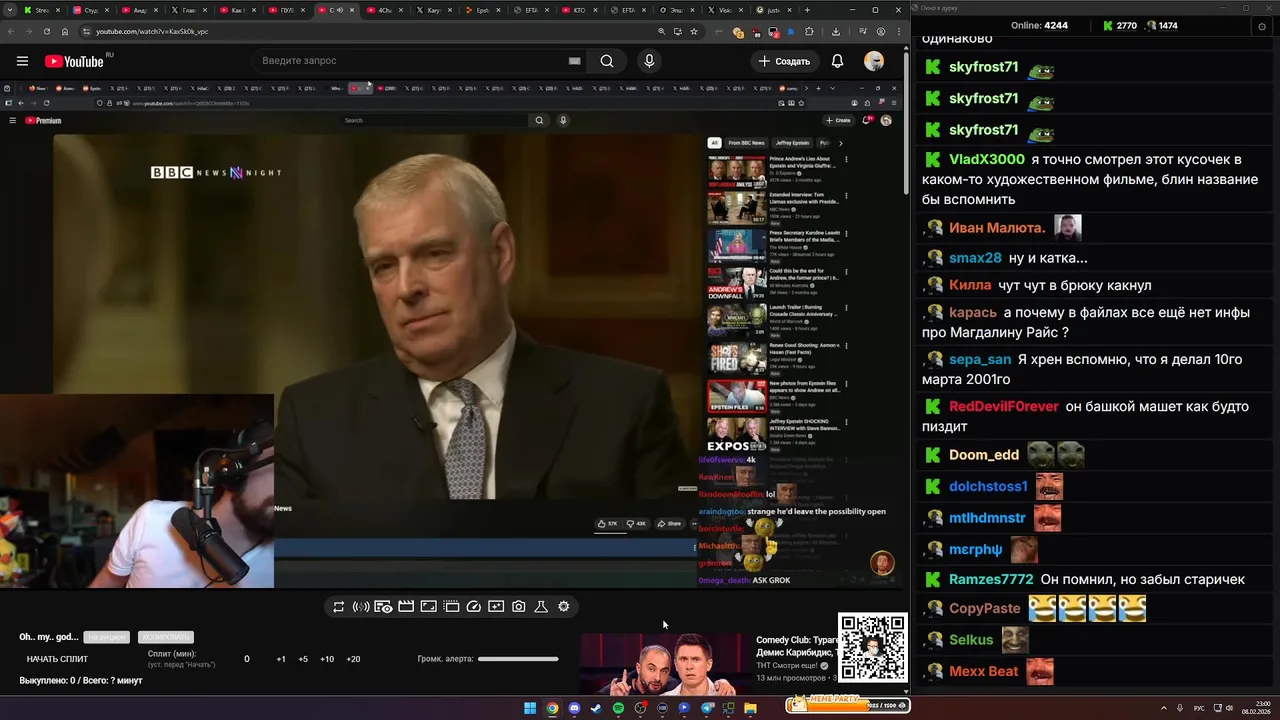1280x720 pixels.
Task: Click the screen-with-plus icon in player toolbar
Action: click(x=496, y=607)
